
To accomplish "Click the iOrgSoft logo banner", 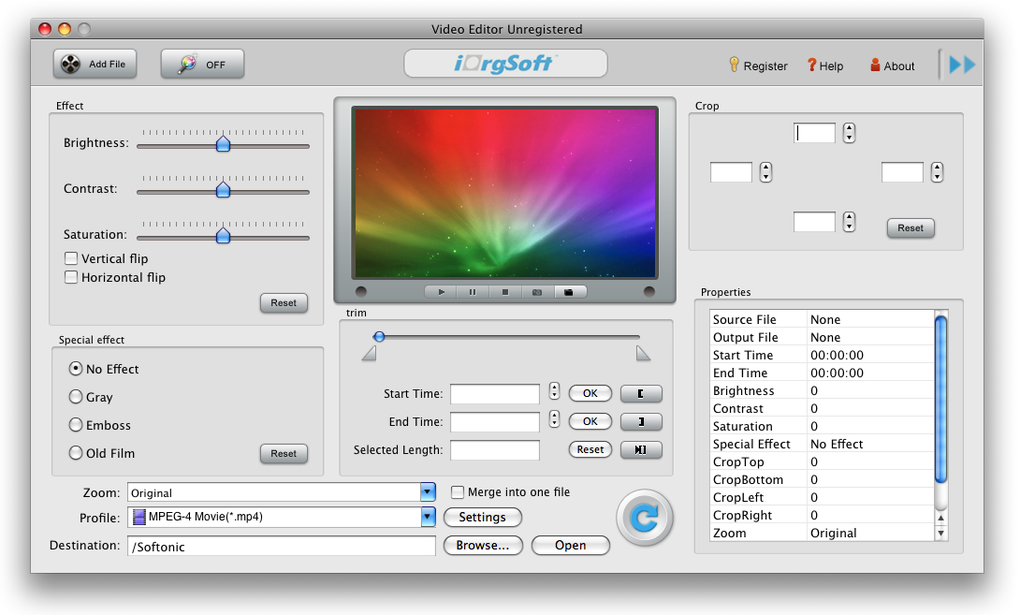I will [505, 64].
